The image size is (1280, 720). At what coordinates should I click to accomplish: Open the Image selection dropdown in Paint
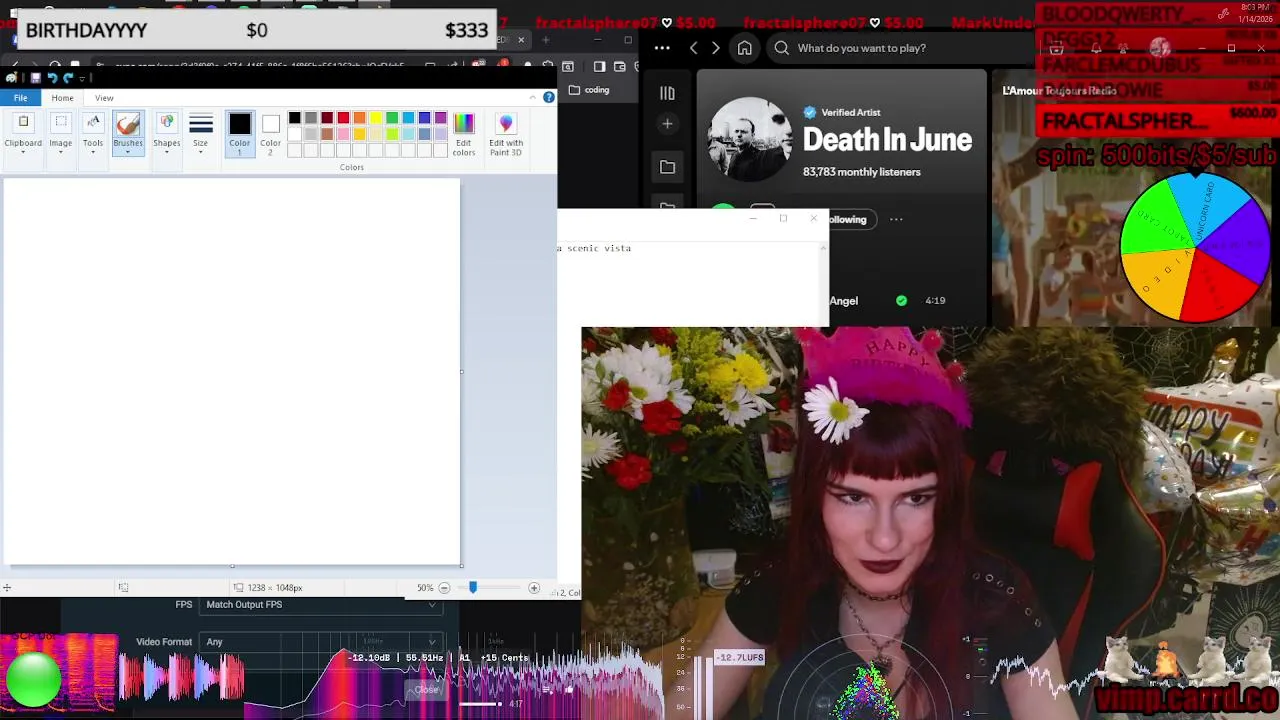click(x=61, y=133)
